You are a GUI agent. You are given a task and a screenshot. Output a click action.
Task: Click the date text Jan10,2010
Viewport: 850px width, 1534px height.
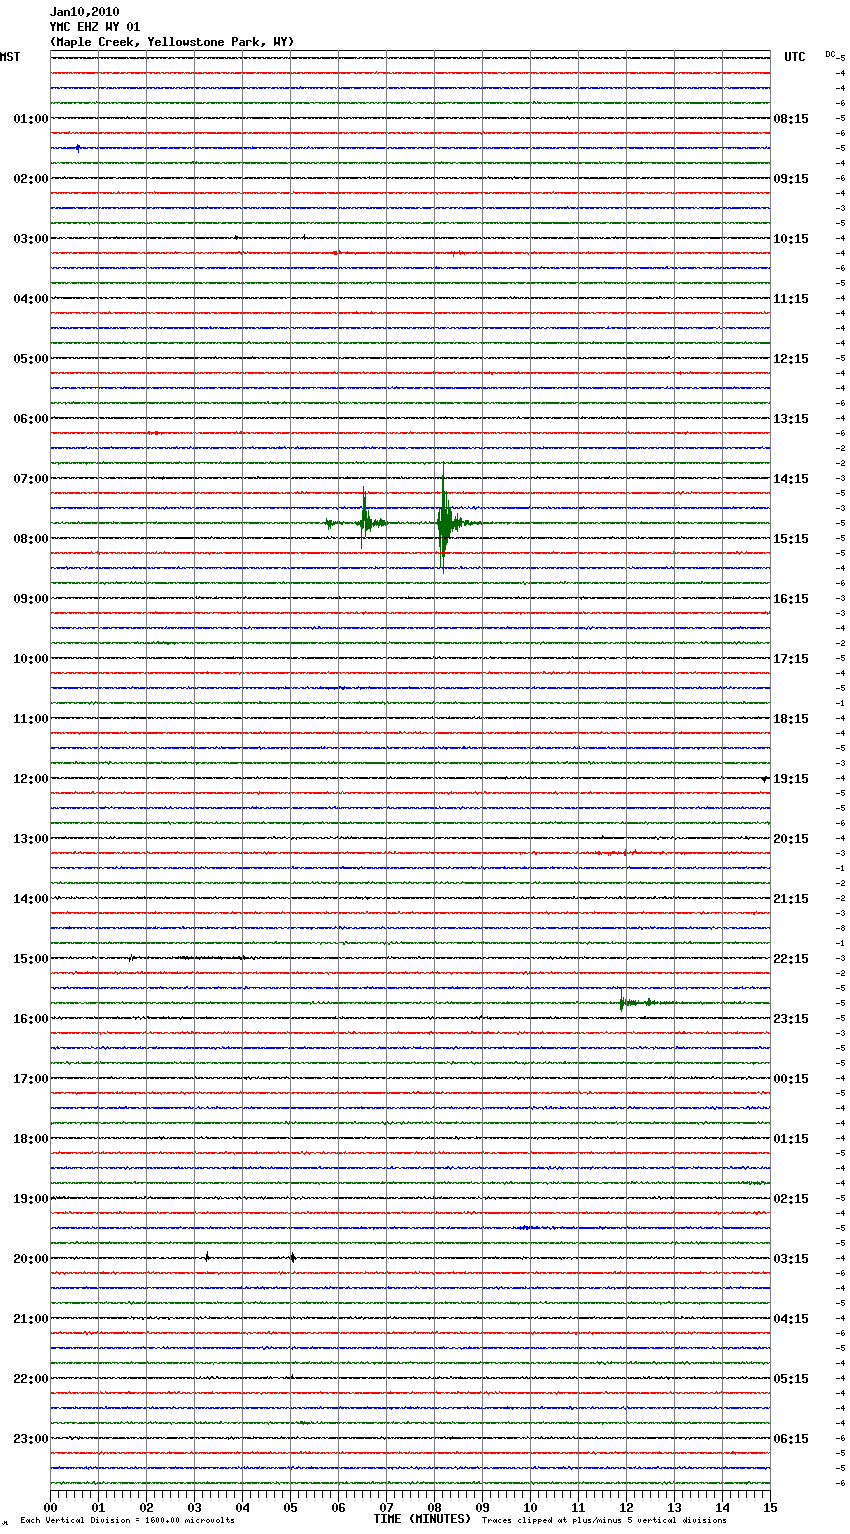84,12
